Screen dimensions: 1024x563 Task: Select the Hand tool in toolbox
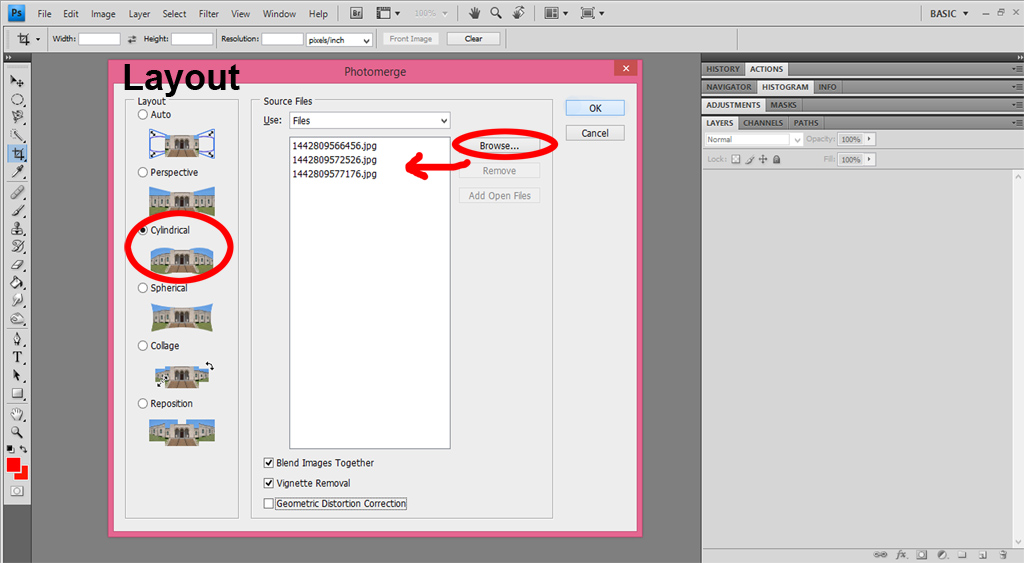[x=17, y=414]
